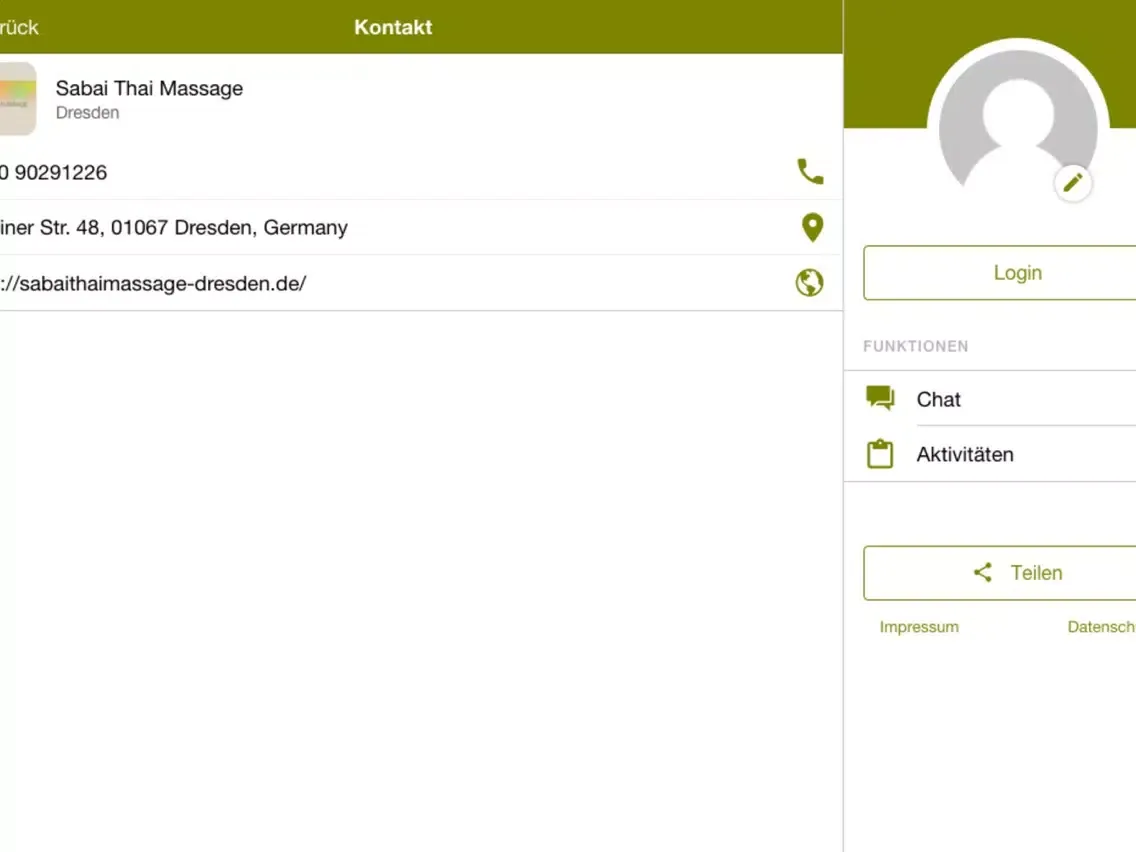The width and height of the screenshot is (1136, 852).
Task: Click the phone number ending 90291226
Action: [54, 172]
